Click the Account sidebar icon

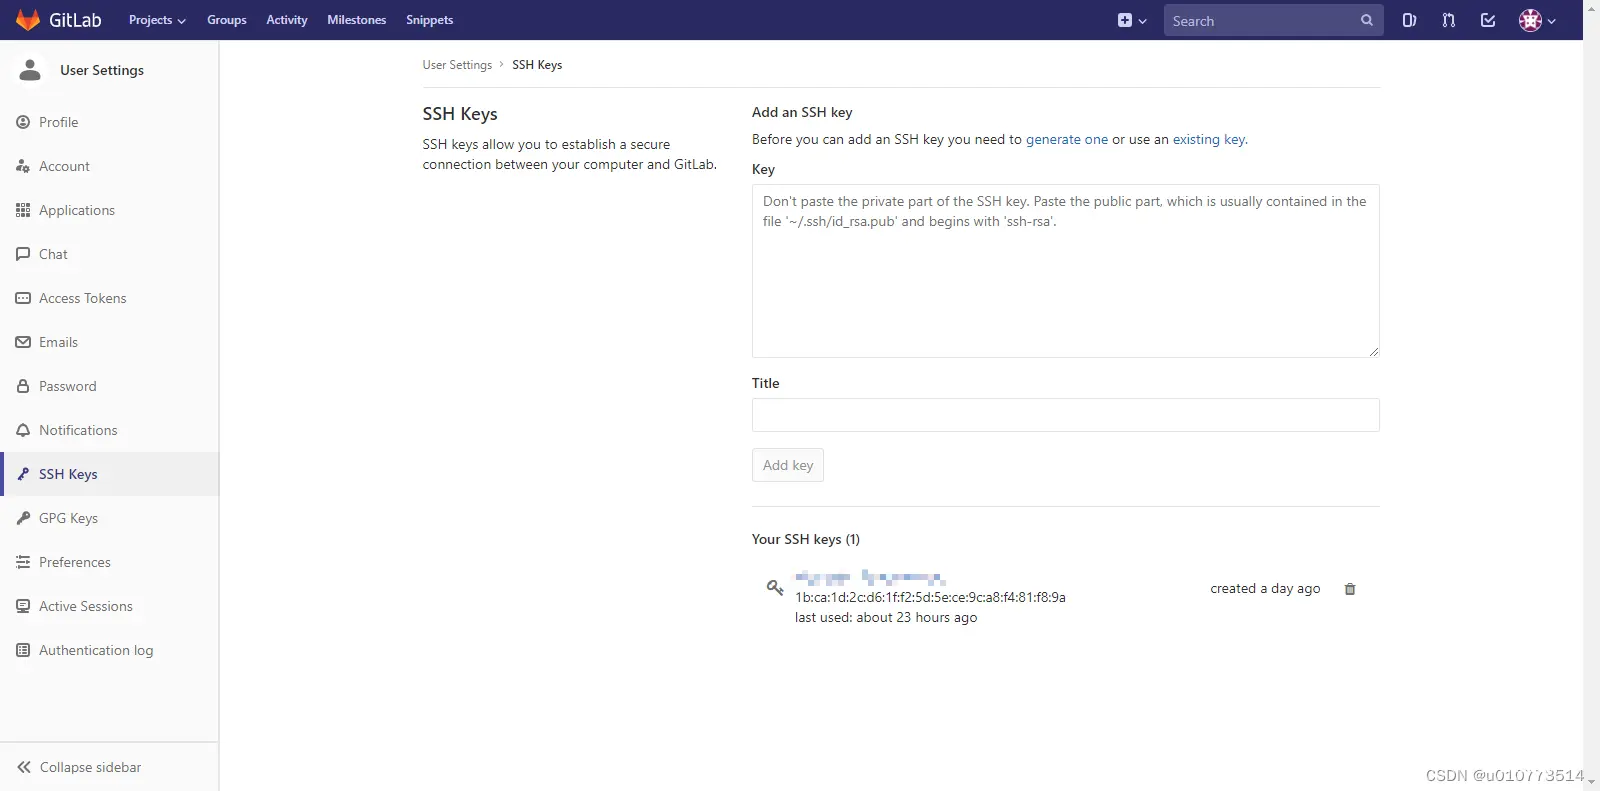click(23, 166)
